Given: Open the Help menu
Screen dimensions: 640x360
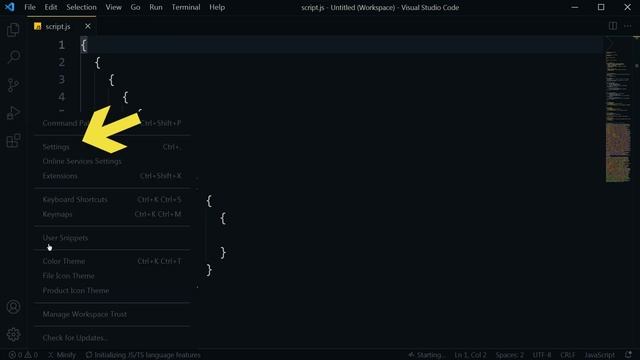Looking at the screenshot, I should point(217,7).
